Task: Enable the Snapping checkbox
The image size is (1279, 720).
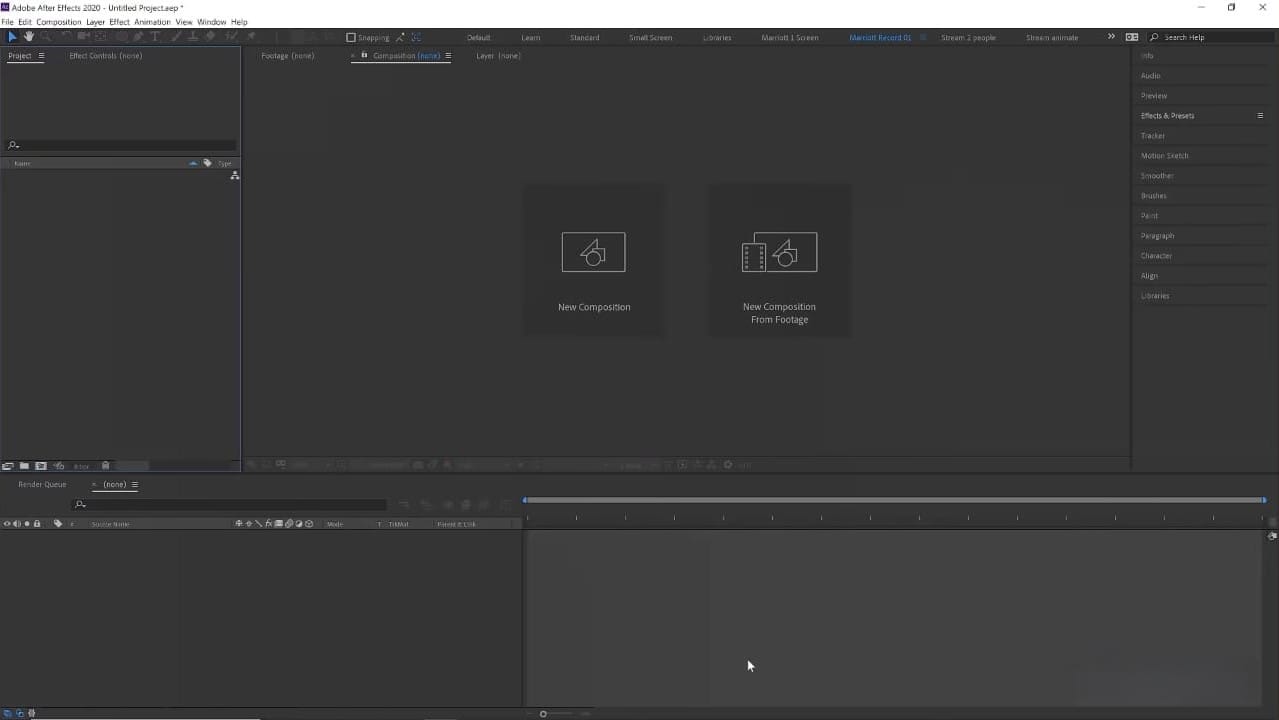Action: [x=351, y=38]
